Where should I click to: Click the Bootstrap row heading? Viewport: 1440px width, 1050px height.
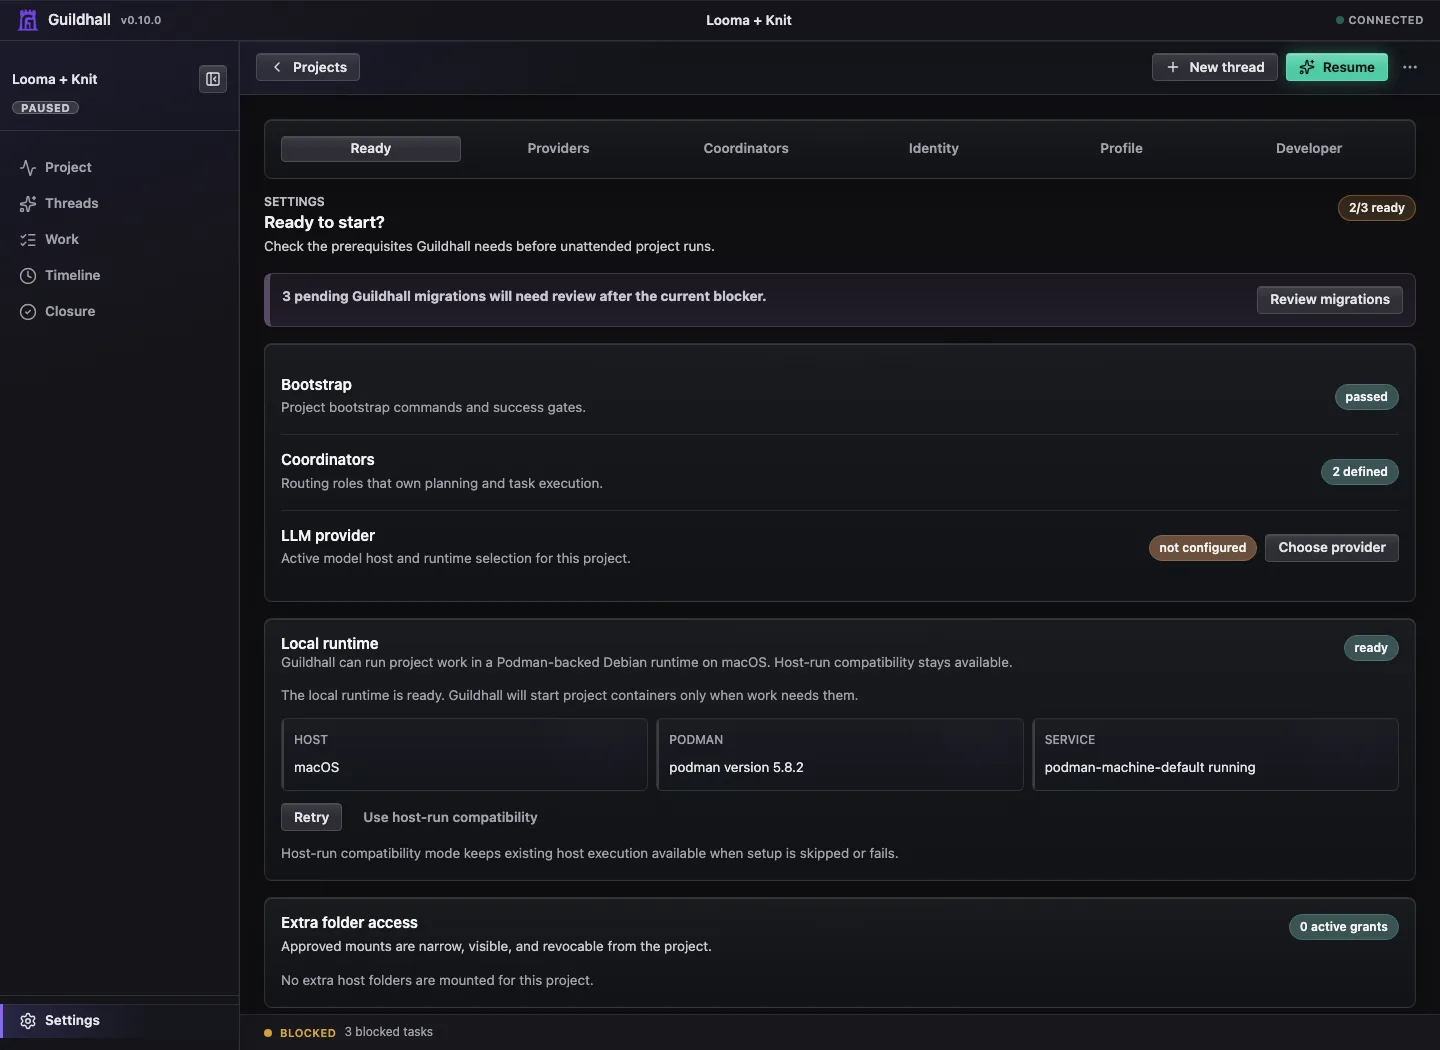(x=316, y=385)
